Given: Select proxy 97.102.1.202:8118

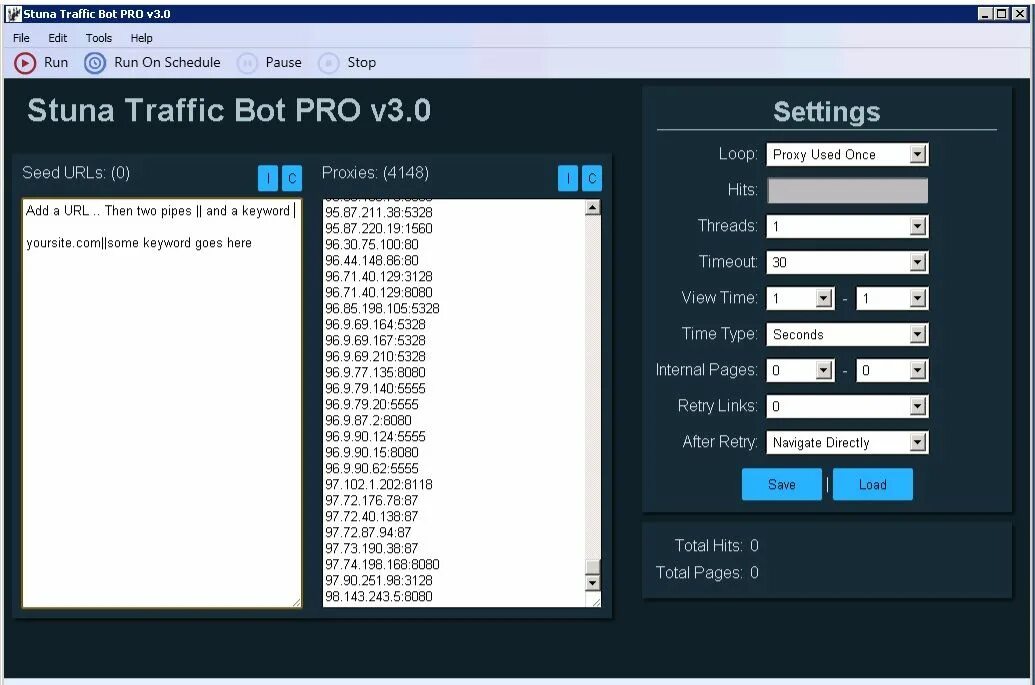Looking at the screenshot, I should (x=379, y=484).
